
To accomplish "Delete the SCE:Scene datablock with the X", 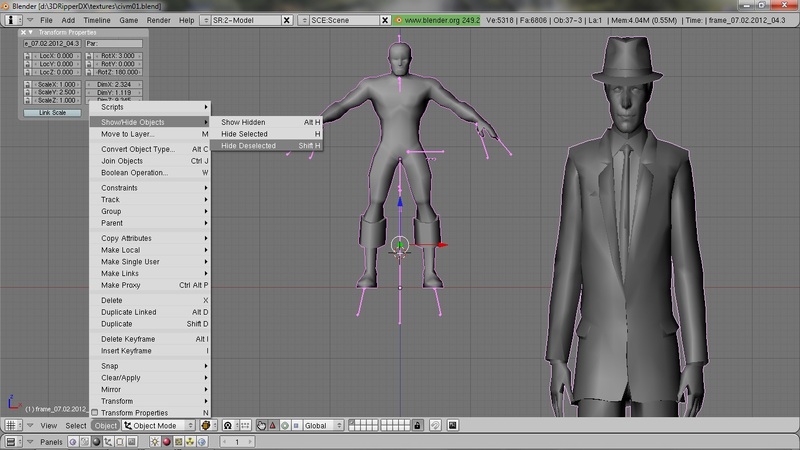I will tap(385, 20).
